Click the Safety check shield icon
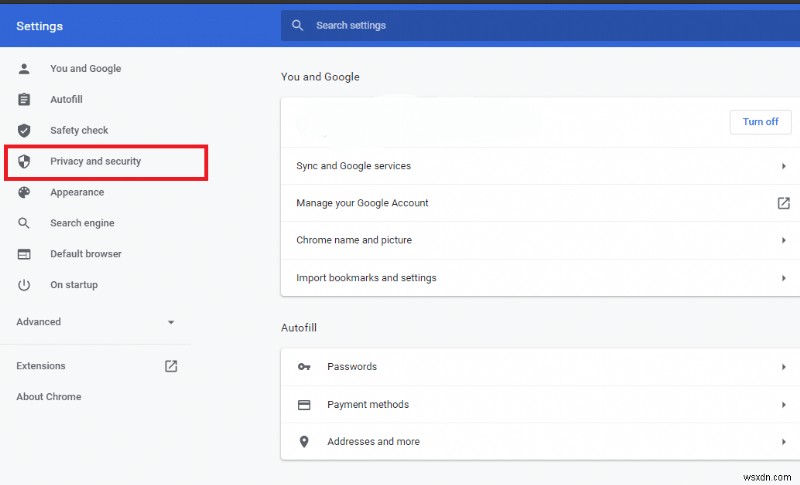The height and width of the screenshot is (485, 800). 25,131
